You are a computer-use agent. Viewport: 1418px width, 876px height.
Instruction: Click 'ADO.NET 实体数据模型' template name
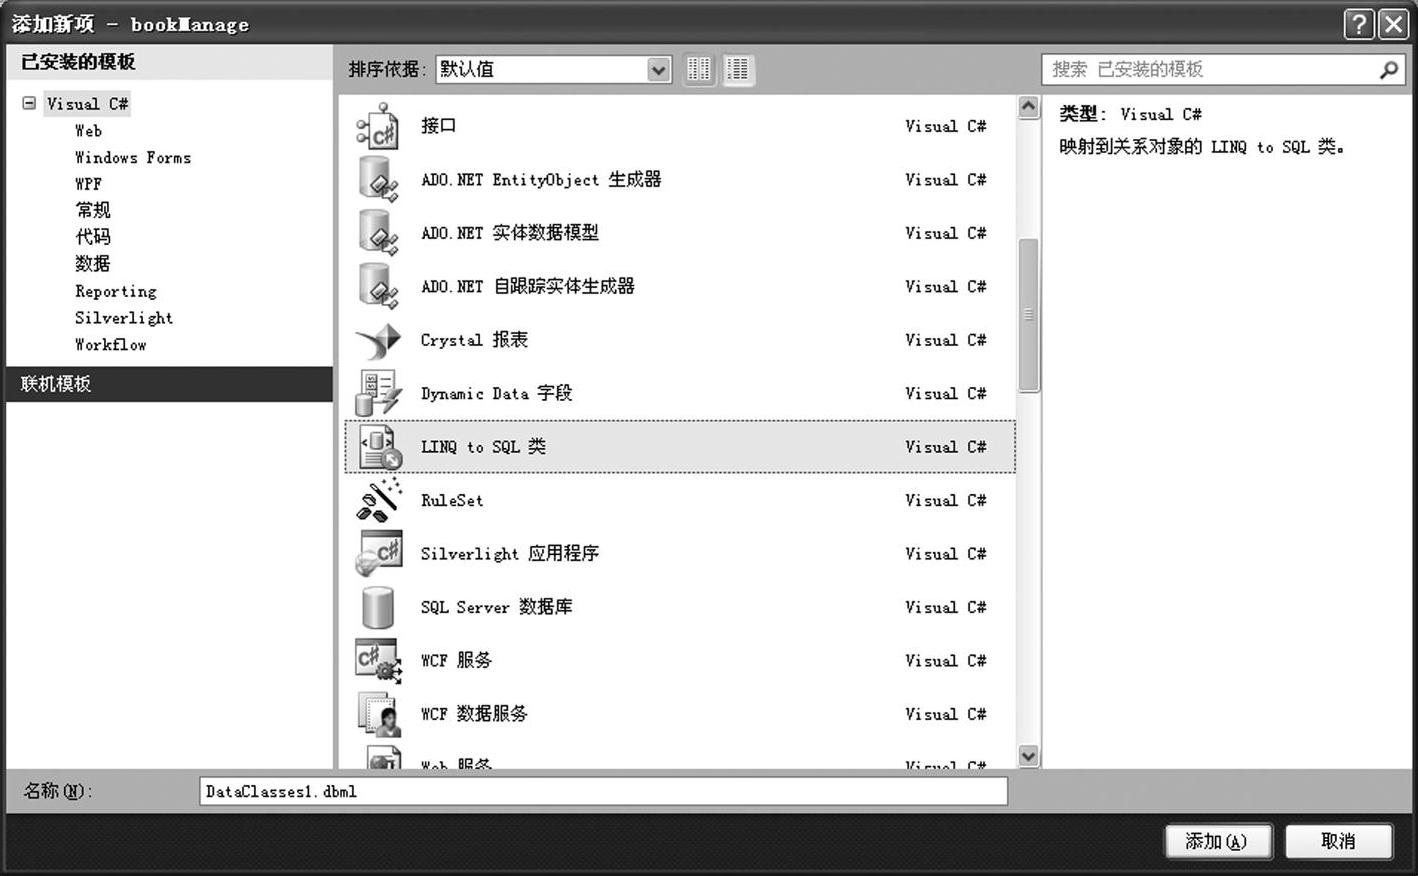[x=510, y=233]
